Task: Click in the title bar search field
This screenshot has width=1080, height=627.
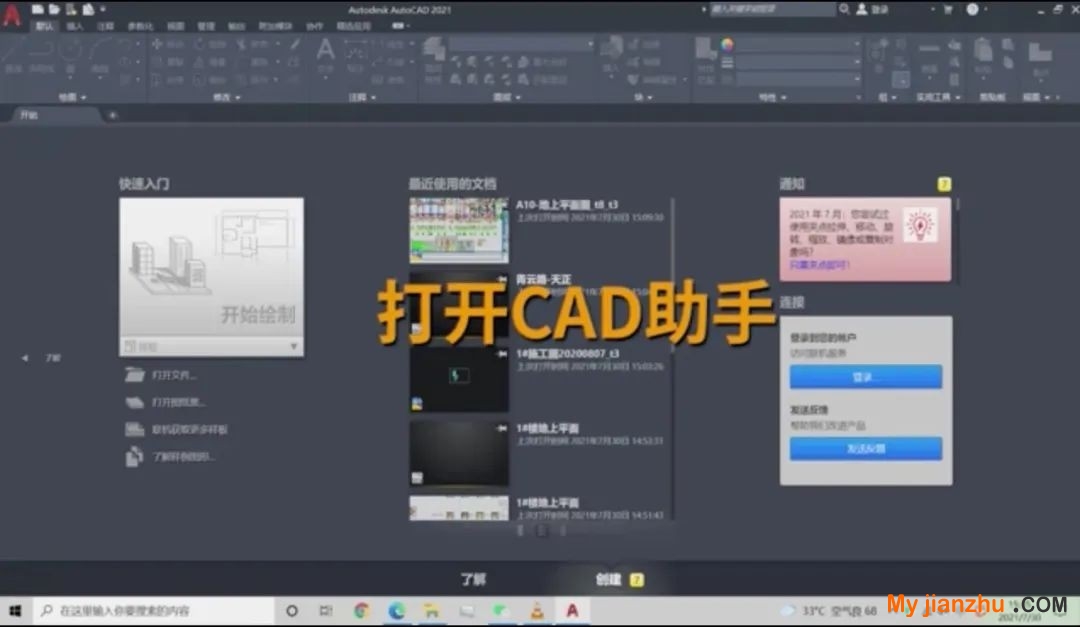Action: click(772, 9)
